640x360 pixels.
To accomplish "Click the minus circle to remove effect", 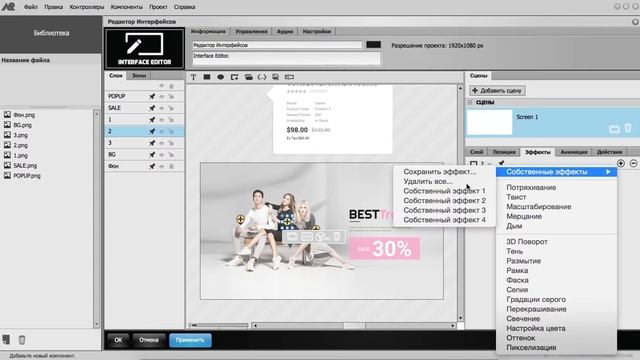I will pyautogui.click(x=633, y=163).
